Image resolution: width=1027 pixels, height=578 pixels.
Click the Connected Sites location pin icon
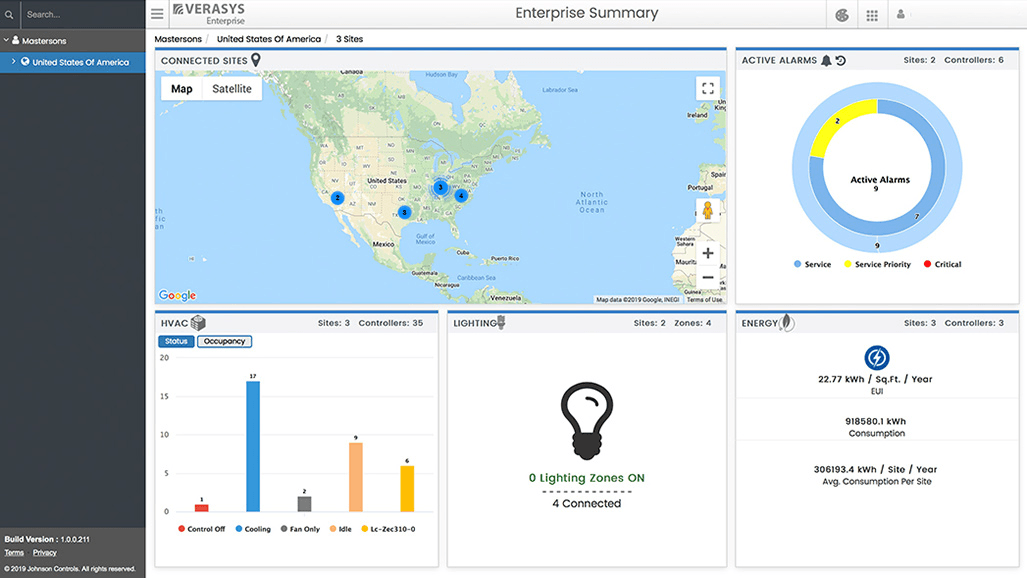pos(256,60)
